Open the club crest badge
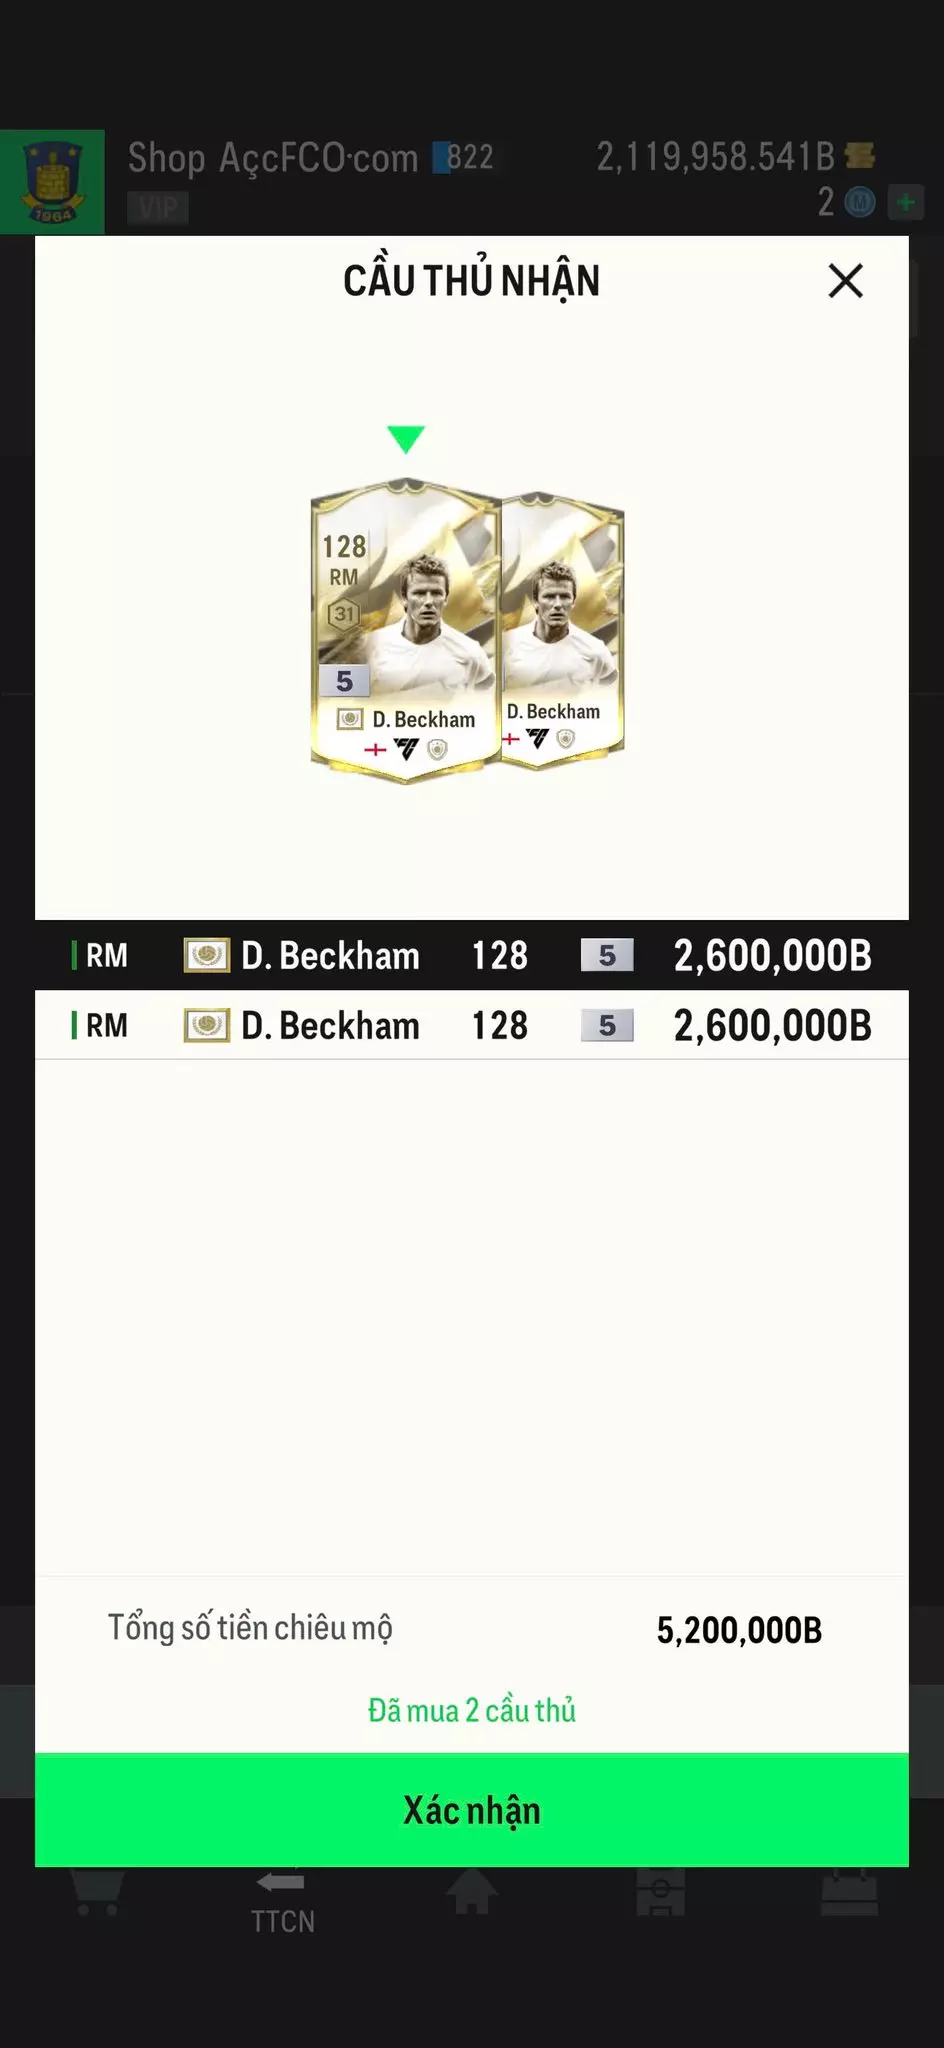 (x=52, y=182)
